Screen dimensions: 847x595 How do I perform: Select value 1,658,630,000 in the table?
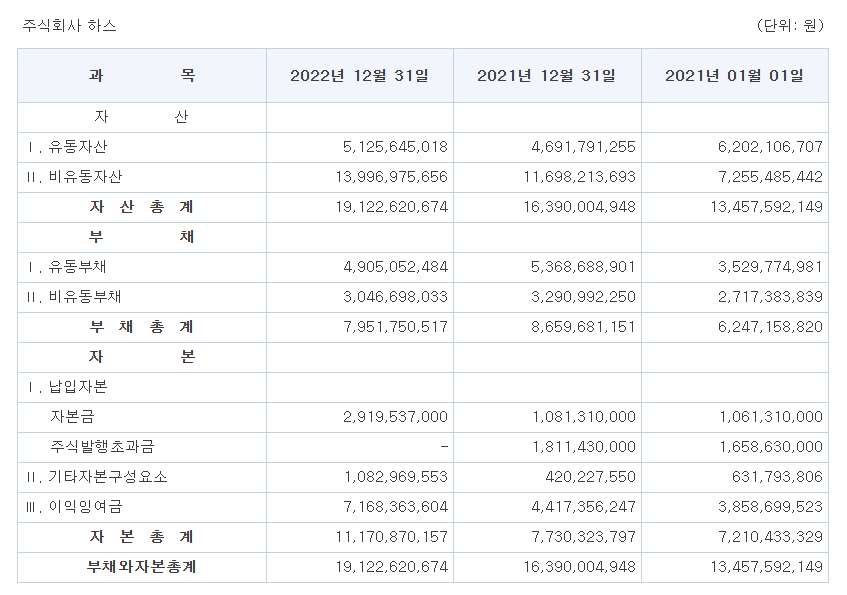click(x=771, y=447)
